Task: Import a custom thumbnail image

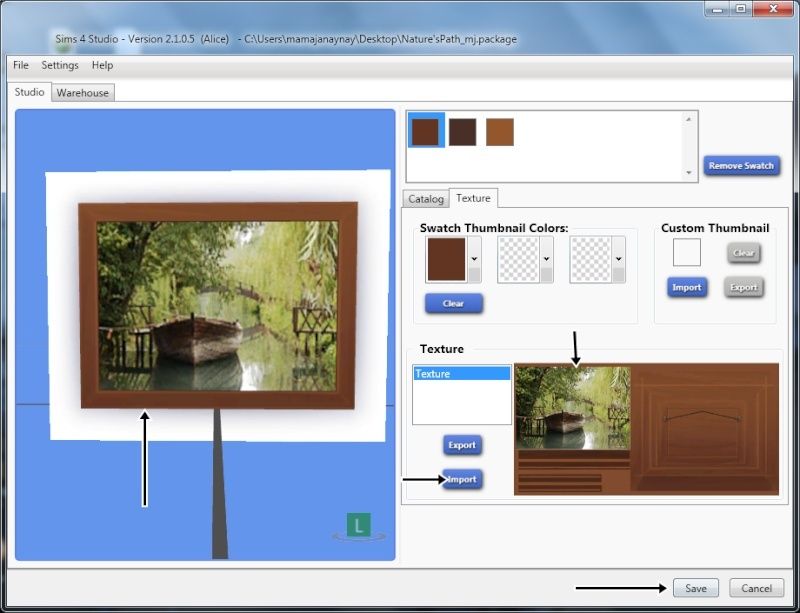Action: click(x=687, y=287)
